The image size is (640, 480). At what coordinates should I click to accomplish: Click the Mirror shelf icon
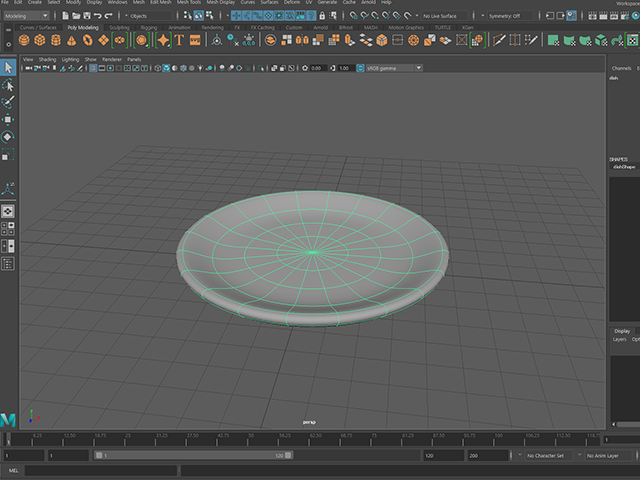click(x=302, y=40)
